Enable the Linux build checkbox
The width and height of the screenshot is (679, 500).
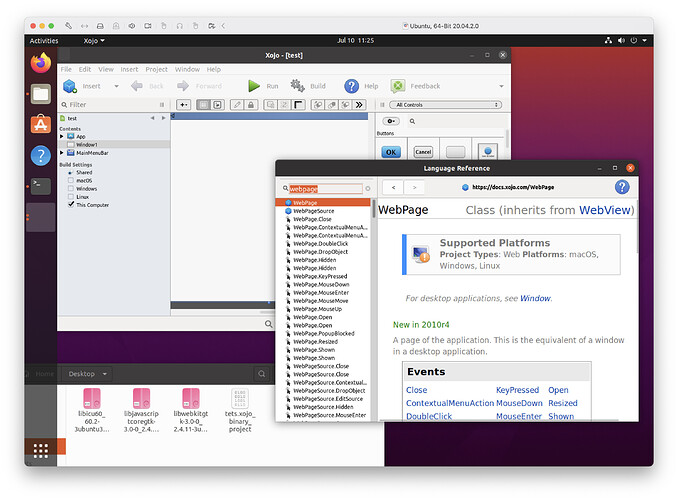[71, 197]
